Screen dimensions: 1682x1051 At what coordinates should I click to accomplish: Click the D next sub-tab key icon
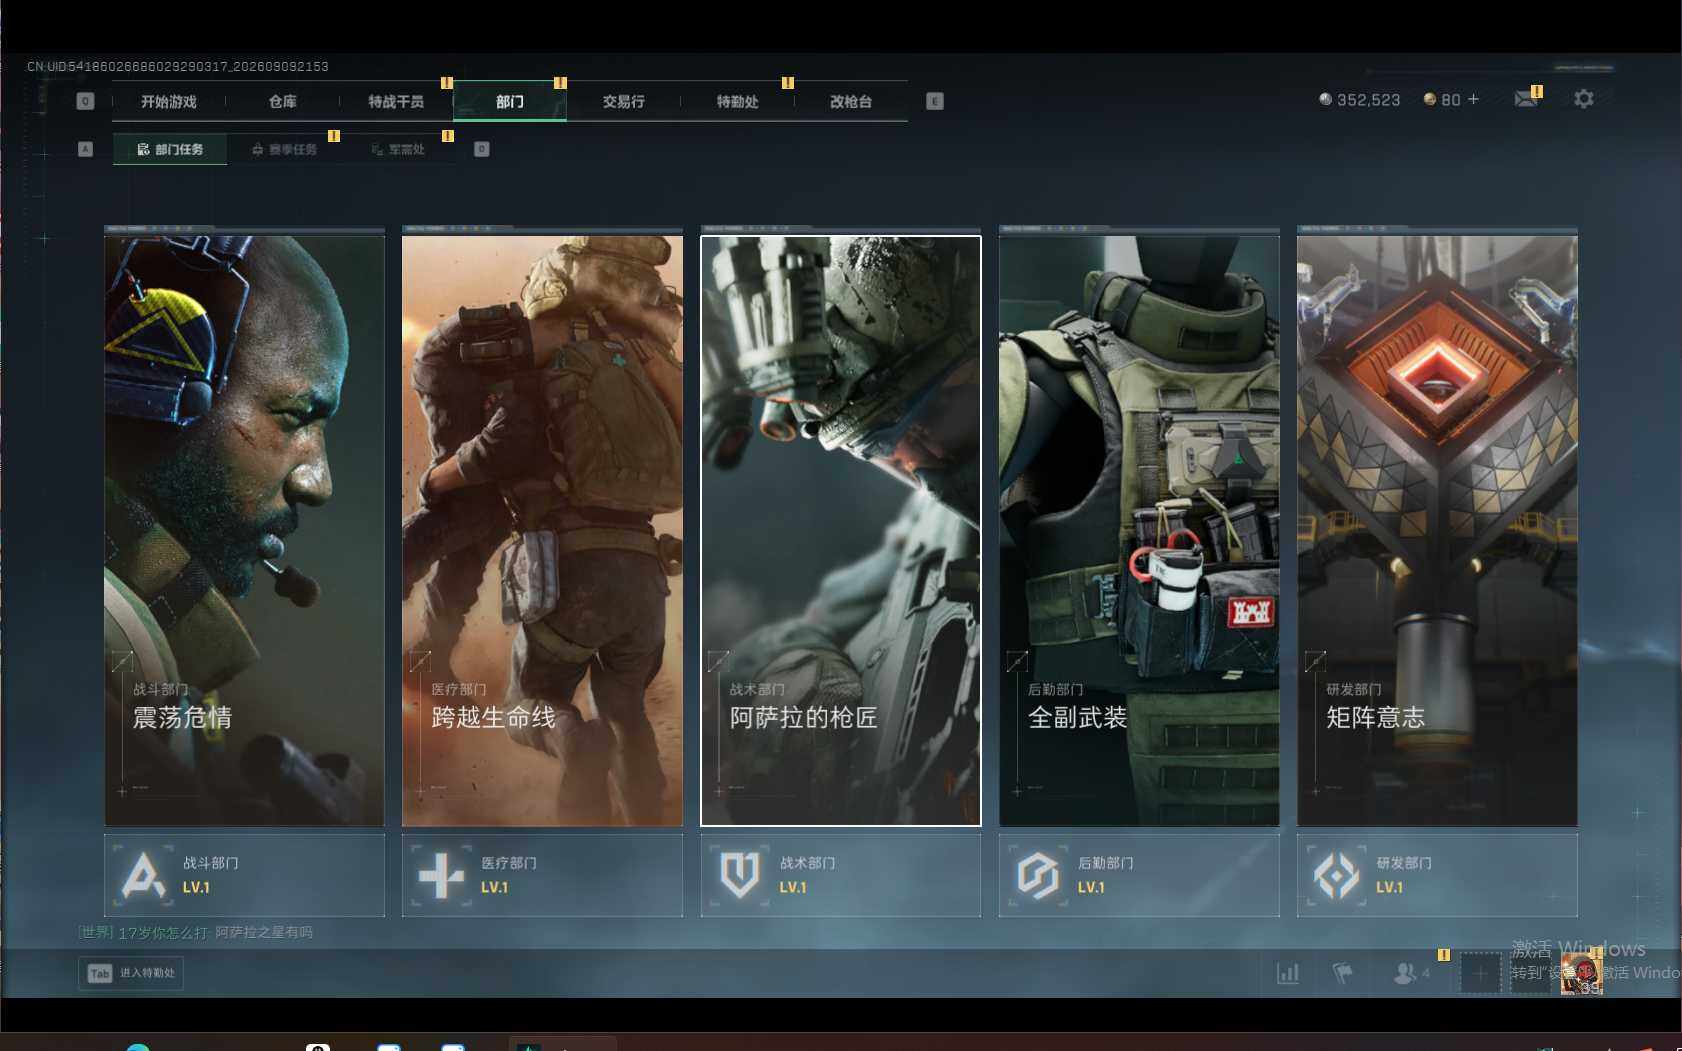[482, 149]
